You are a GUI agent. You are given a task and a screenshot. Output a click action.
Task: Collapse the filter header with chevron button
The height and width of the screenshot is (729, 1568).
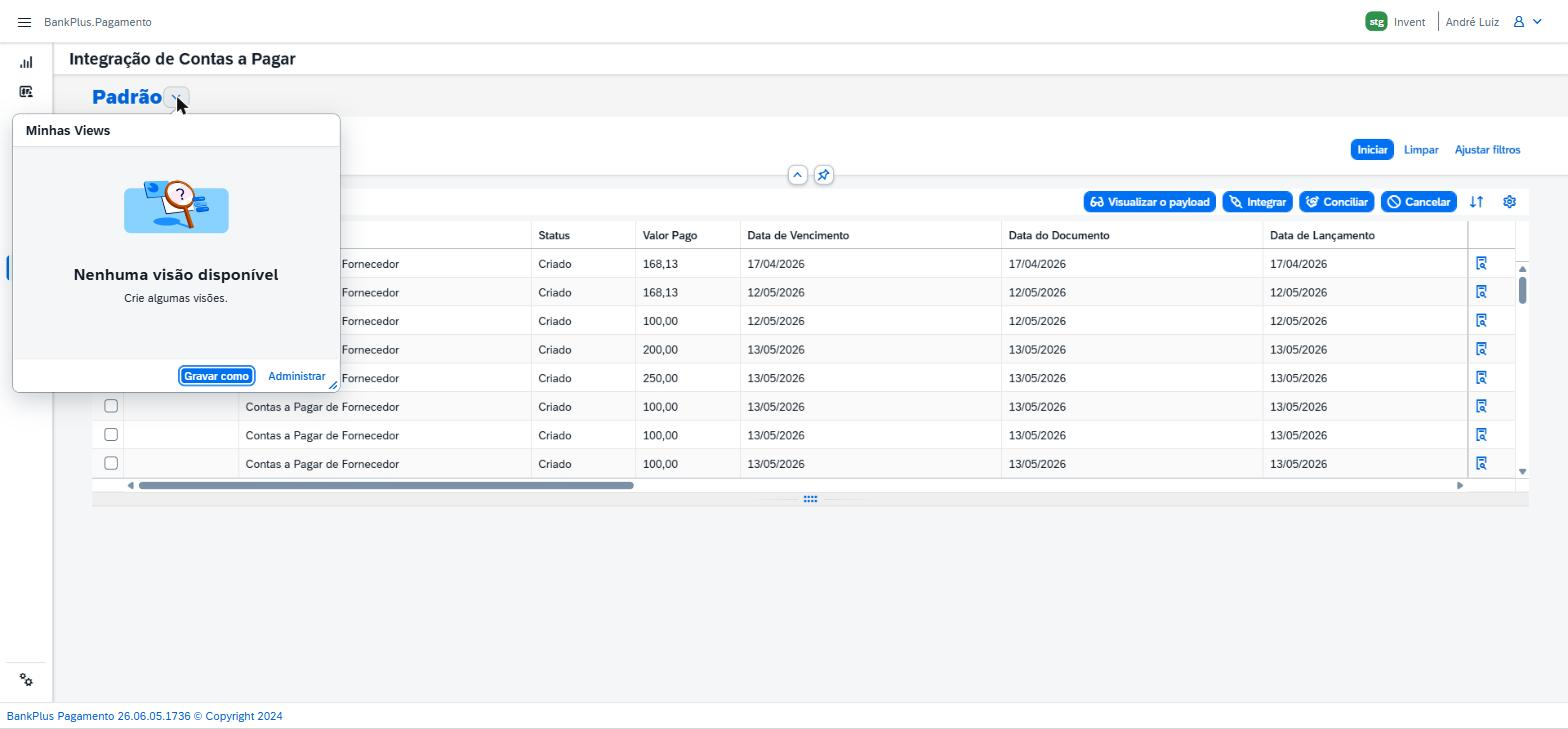(797, 175)
